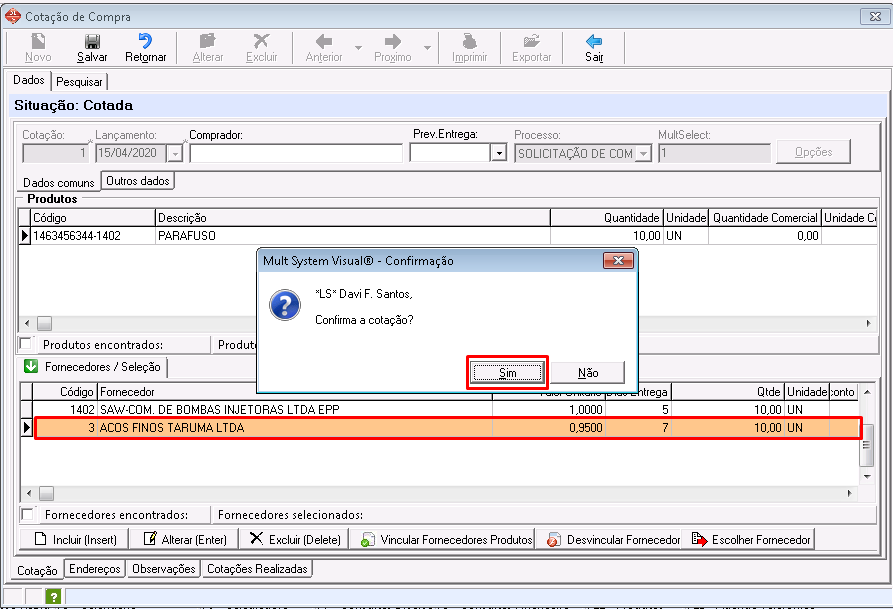
Task: Open the Anterior dropdown arrow
Action: 358,48
